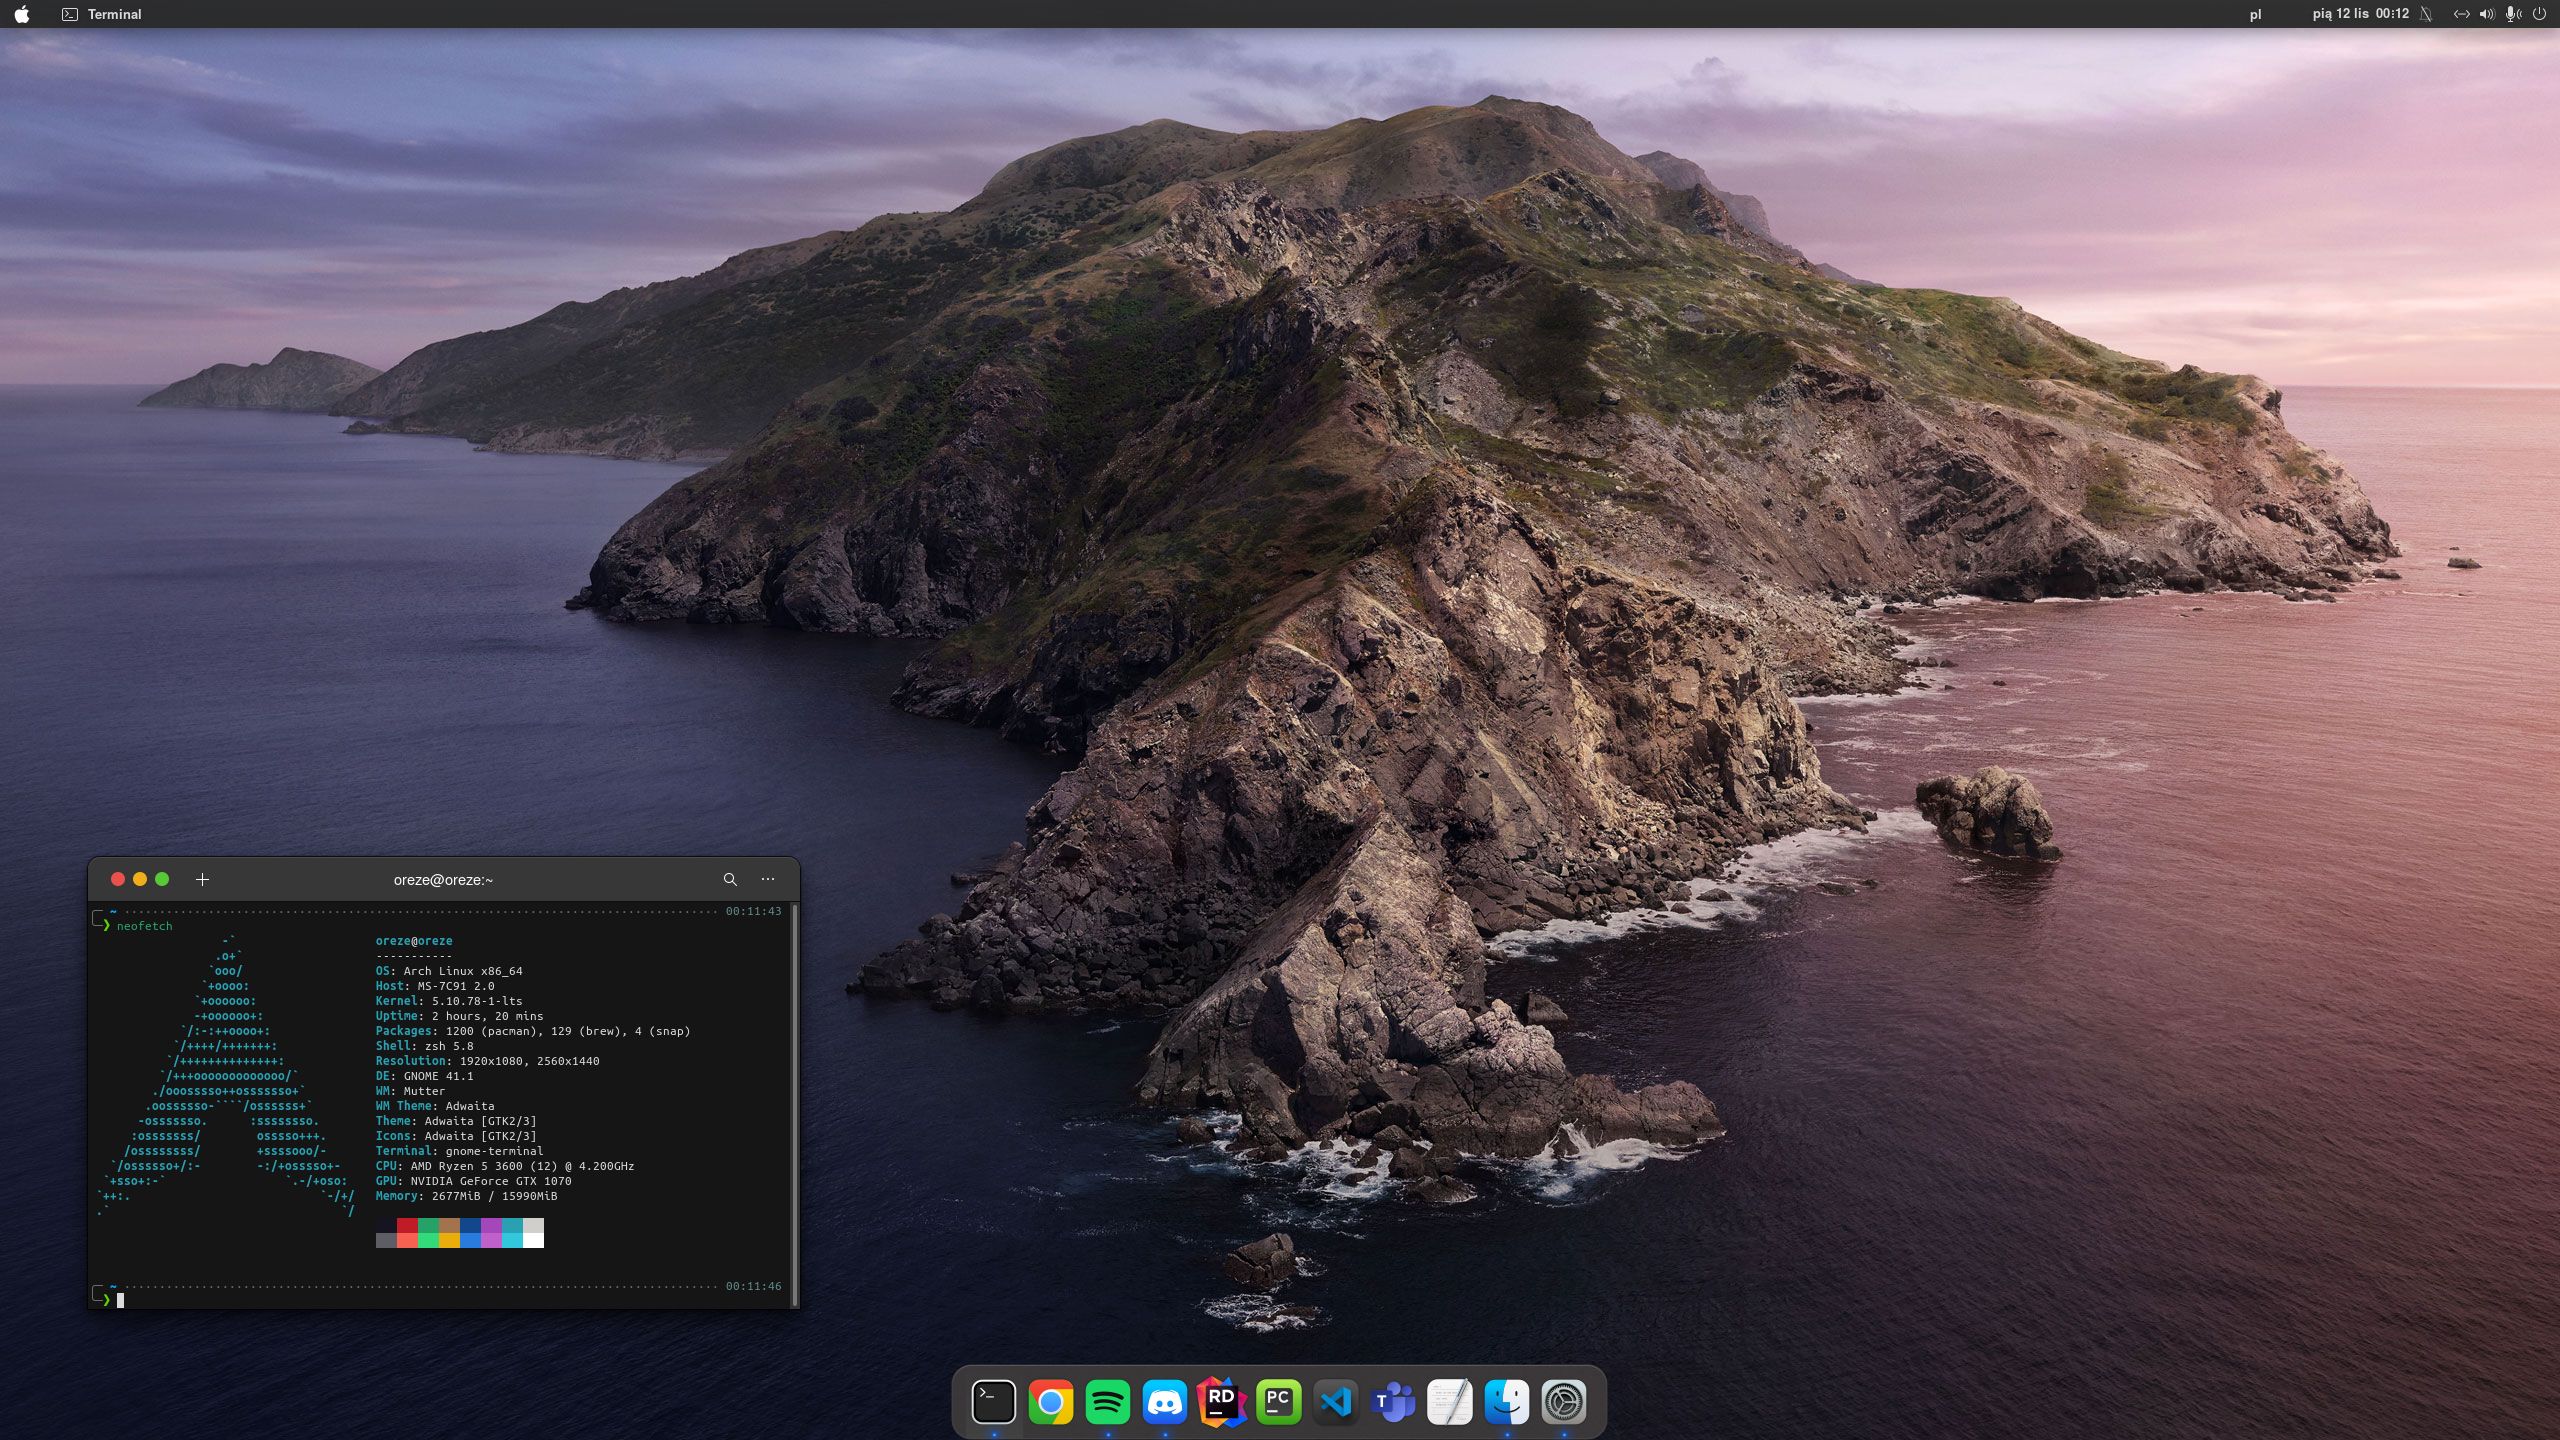Open the Apple logo activities menu
Viewport: 2560px width, 1440px height.
tap(22, 14)
